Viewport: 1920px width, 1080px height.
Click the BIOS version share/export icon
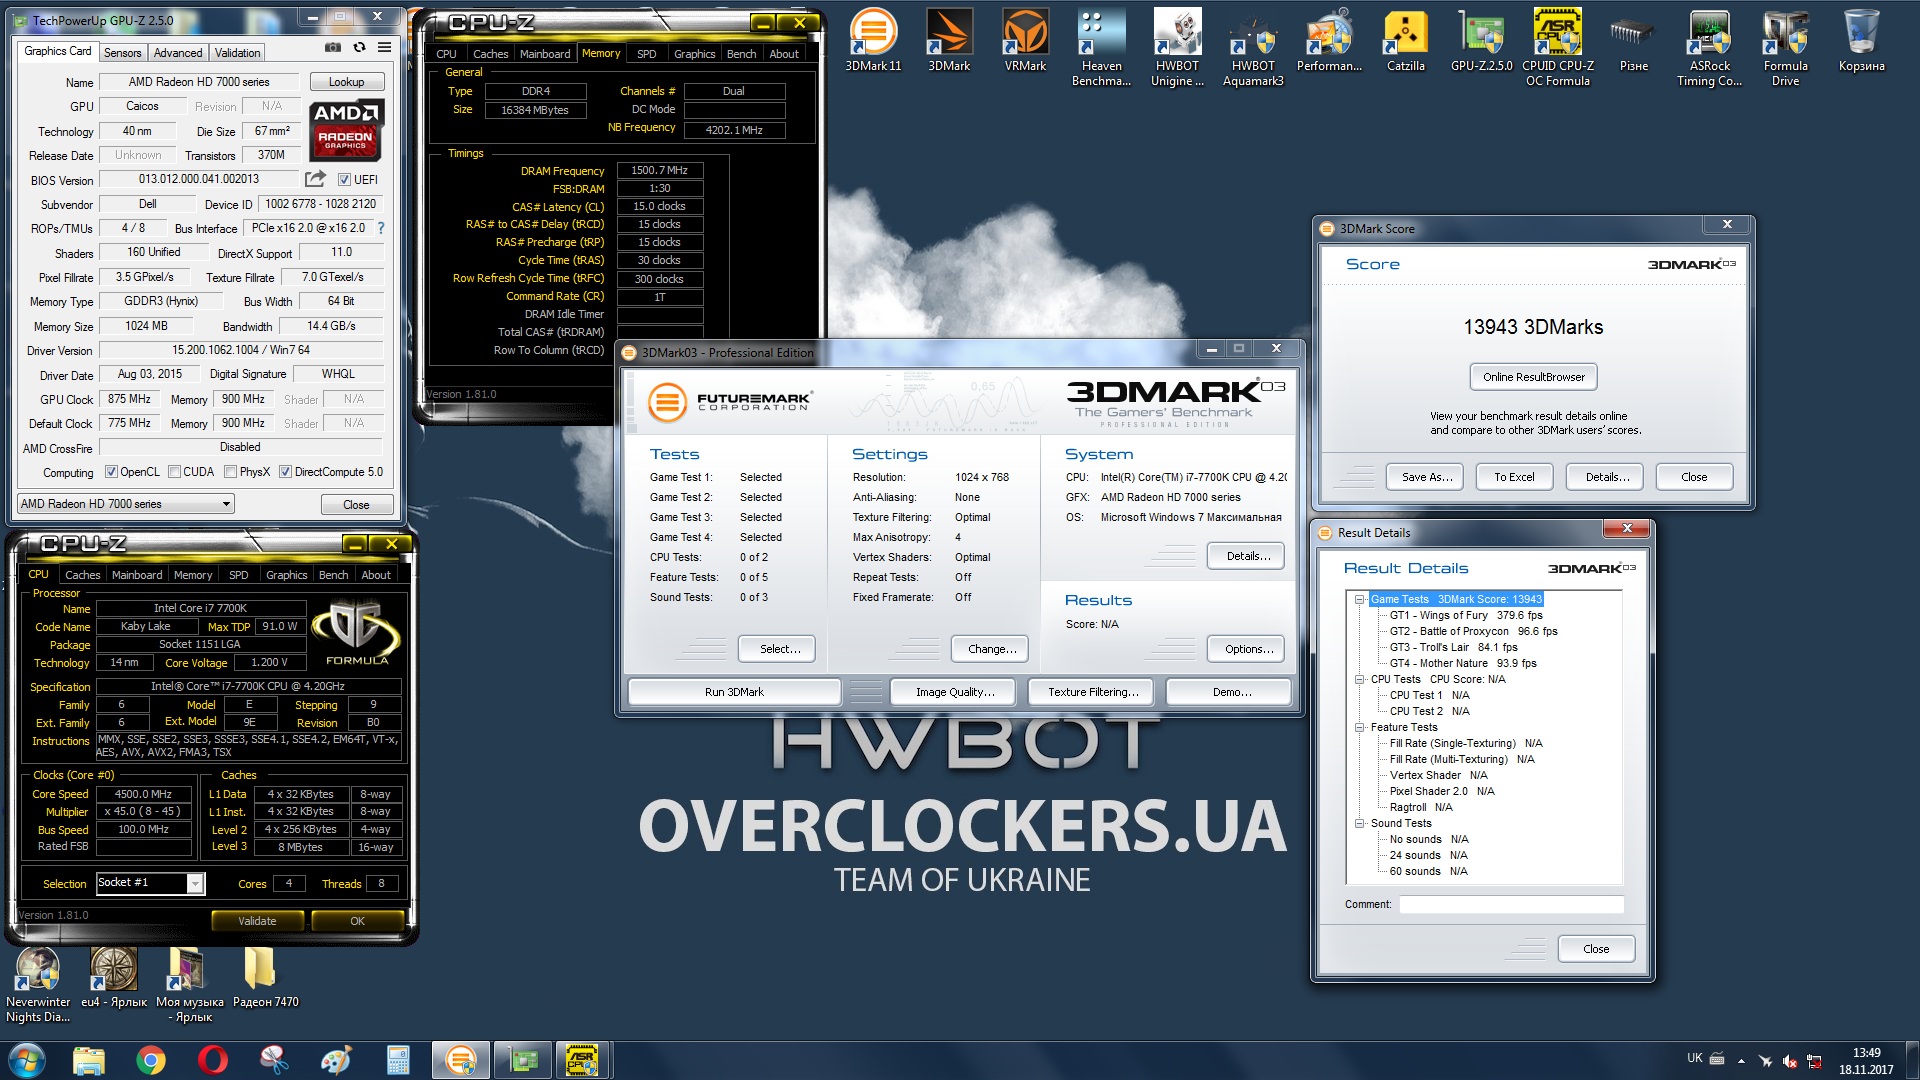pyautogui.click(x=315, y=179)
